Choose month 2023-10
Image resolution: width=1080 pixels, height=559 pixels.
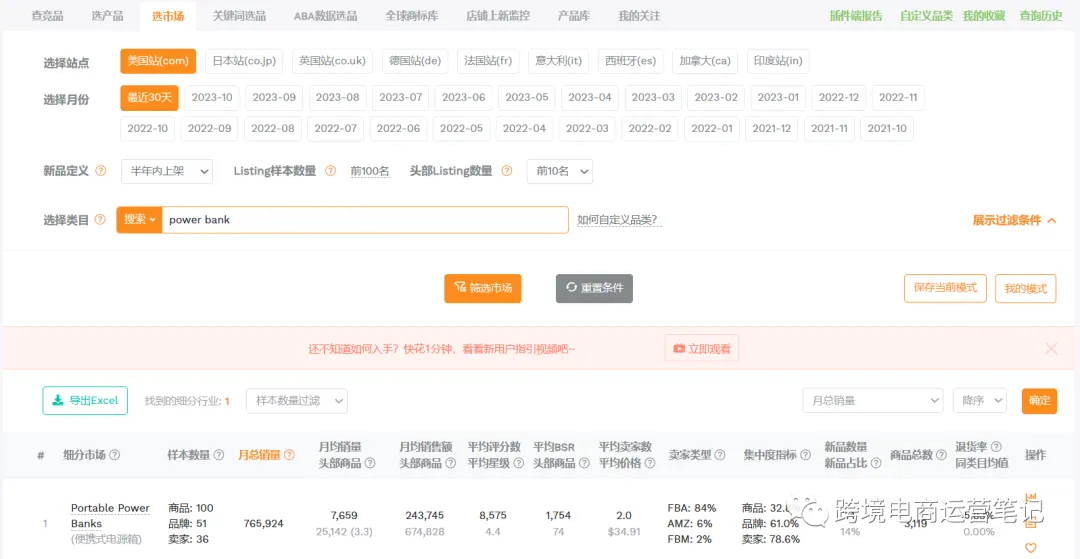click(212, 98)
